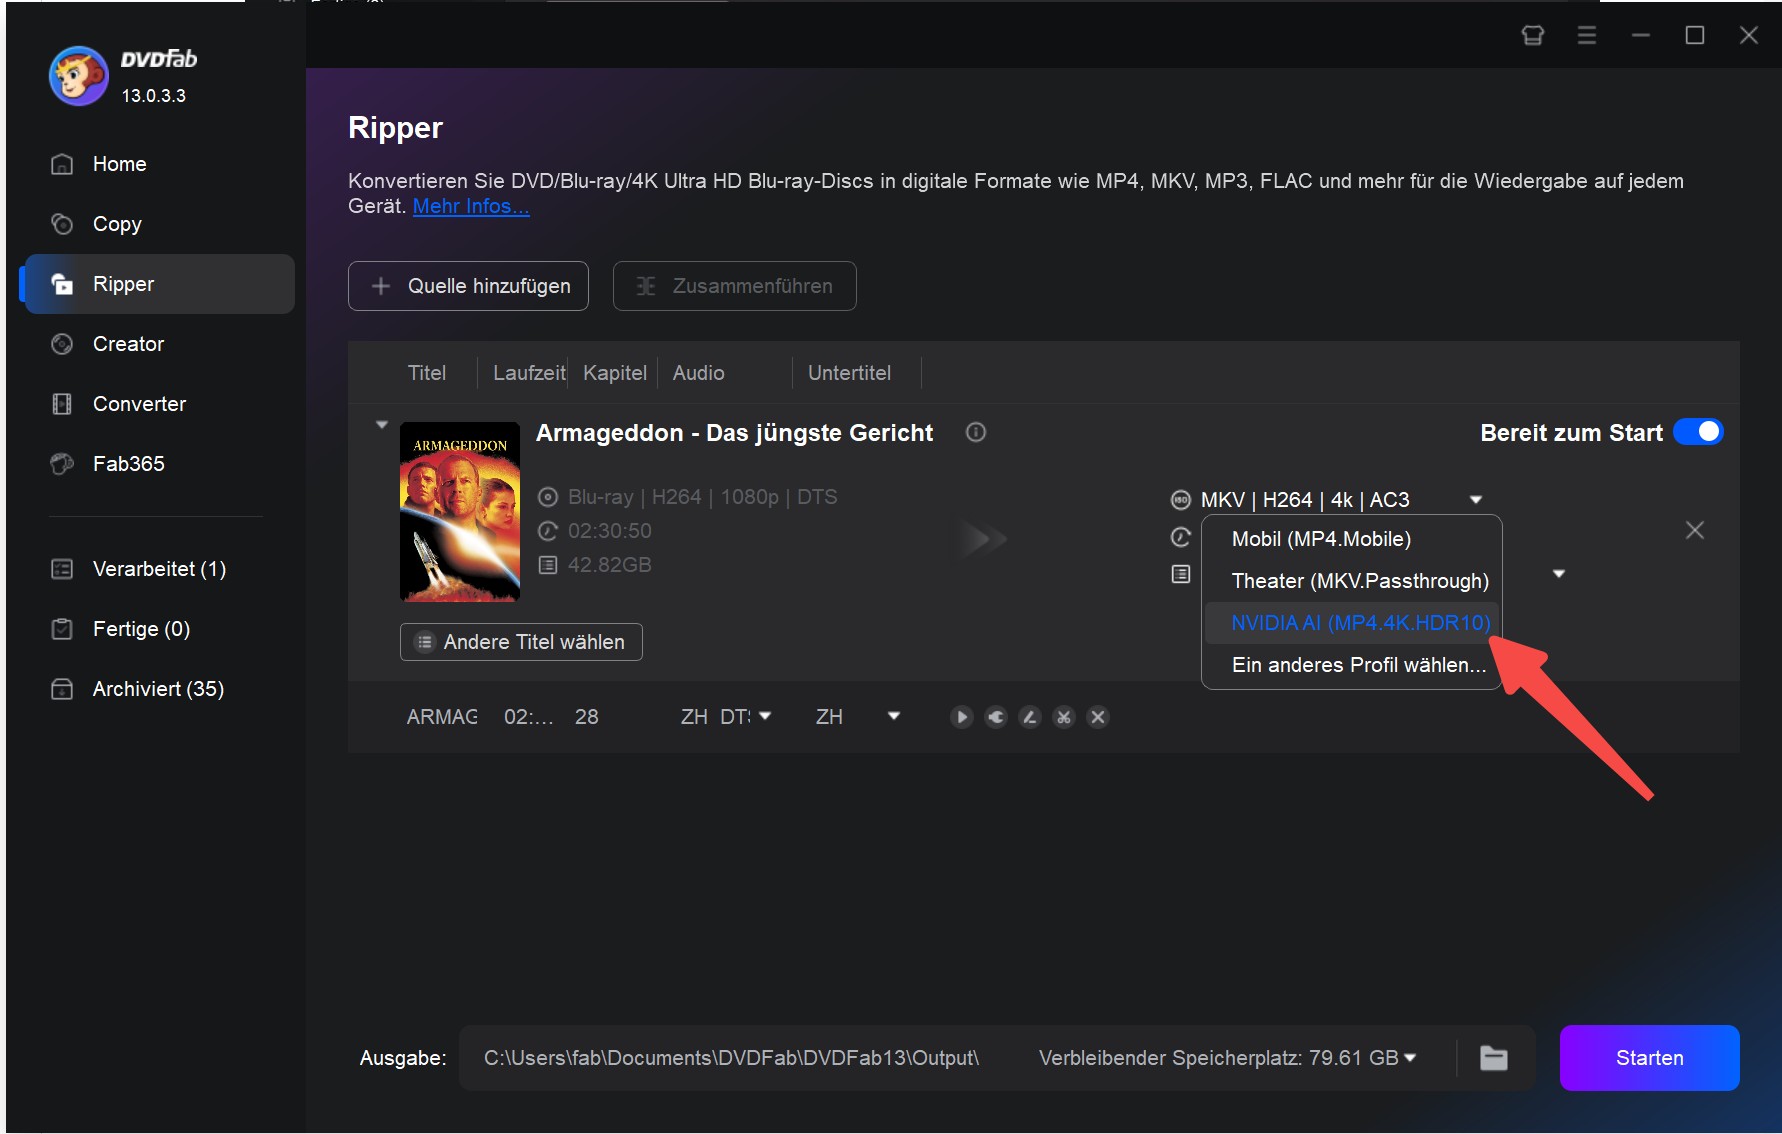This screenshot has height=1134, width=1782.
Task: Choose NVIDIA AI (MP4.4K.HDR10) profile
Action: [1352, 623]
